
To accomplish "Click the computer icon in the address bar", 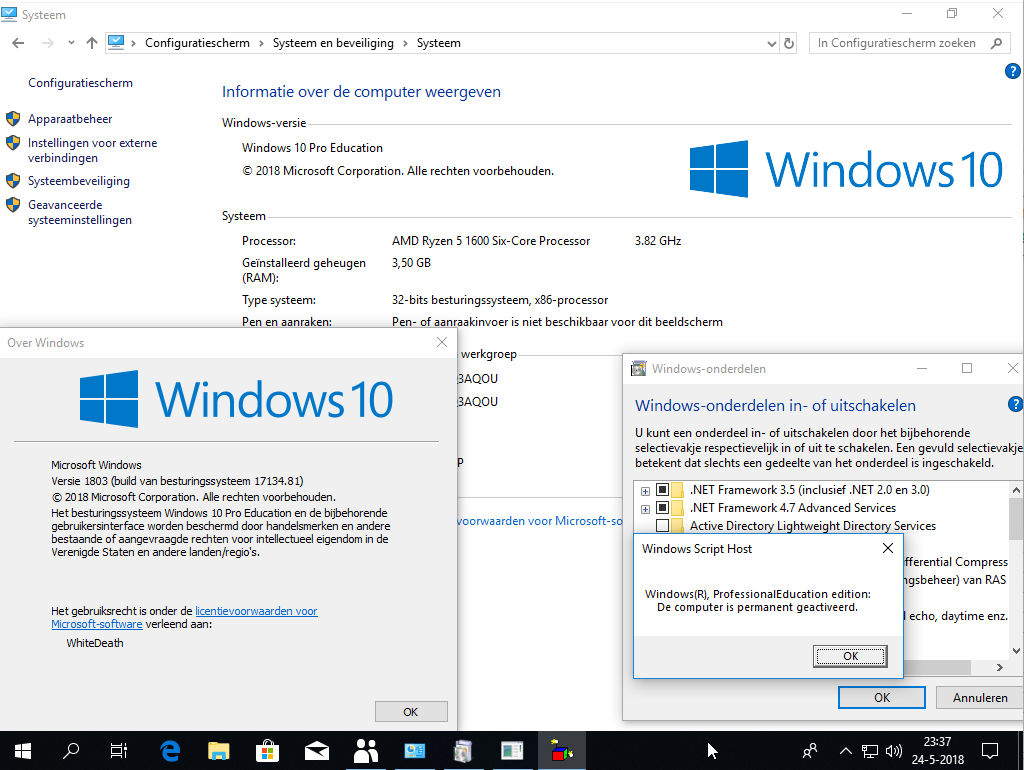I will pyautogui.click(x=116, y=42).
